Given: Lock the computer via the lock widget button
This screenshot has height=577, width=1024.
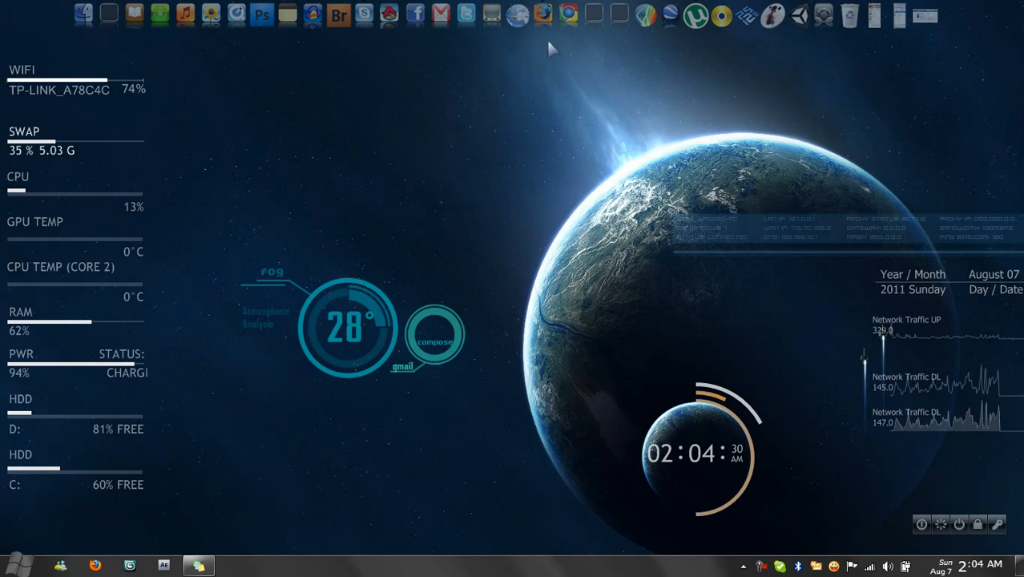Looking at the screenshot, I should (x=978, y=524).
